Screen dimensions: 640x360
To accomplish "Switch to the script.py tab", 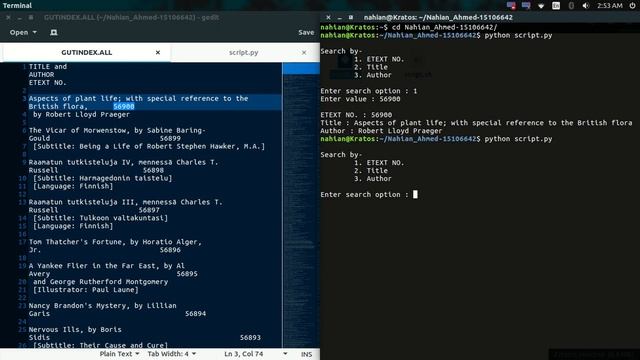I will [x=244, y=52].
